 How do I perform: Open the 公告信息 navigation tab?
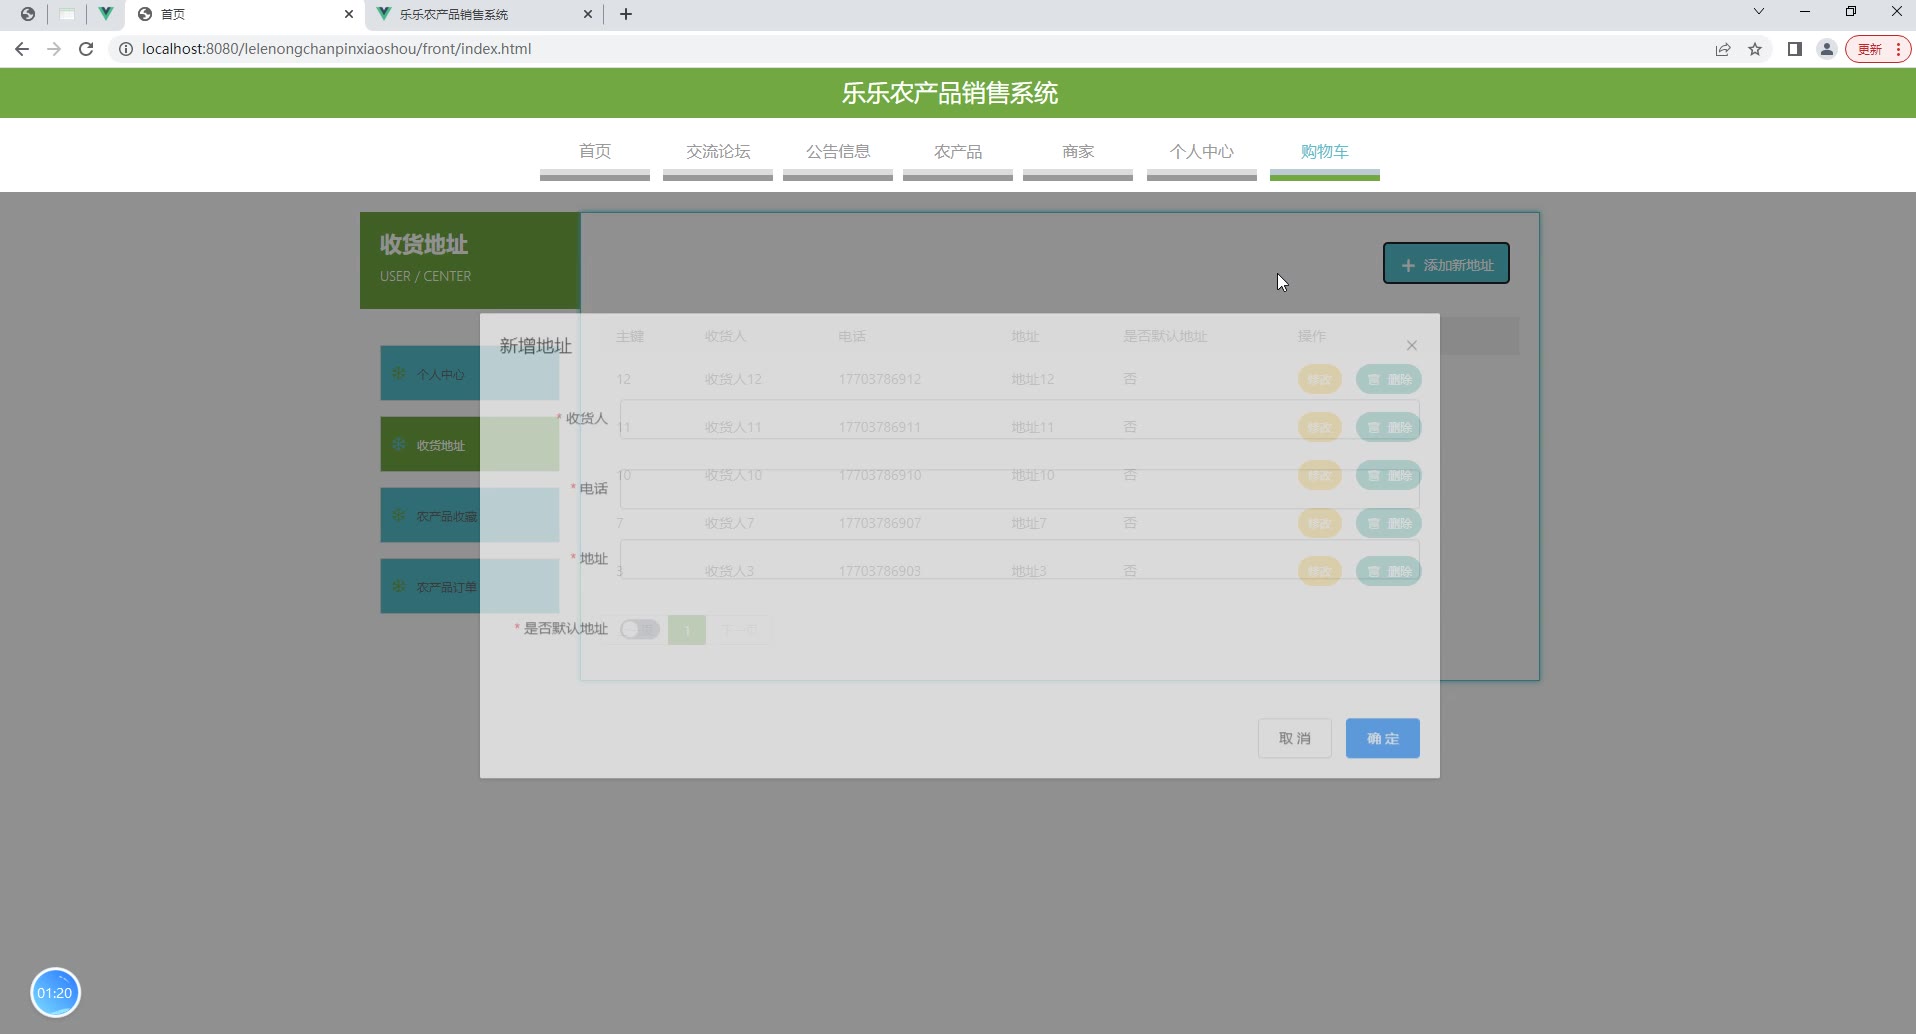(838, 152)
